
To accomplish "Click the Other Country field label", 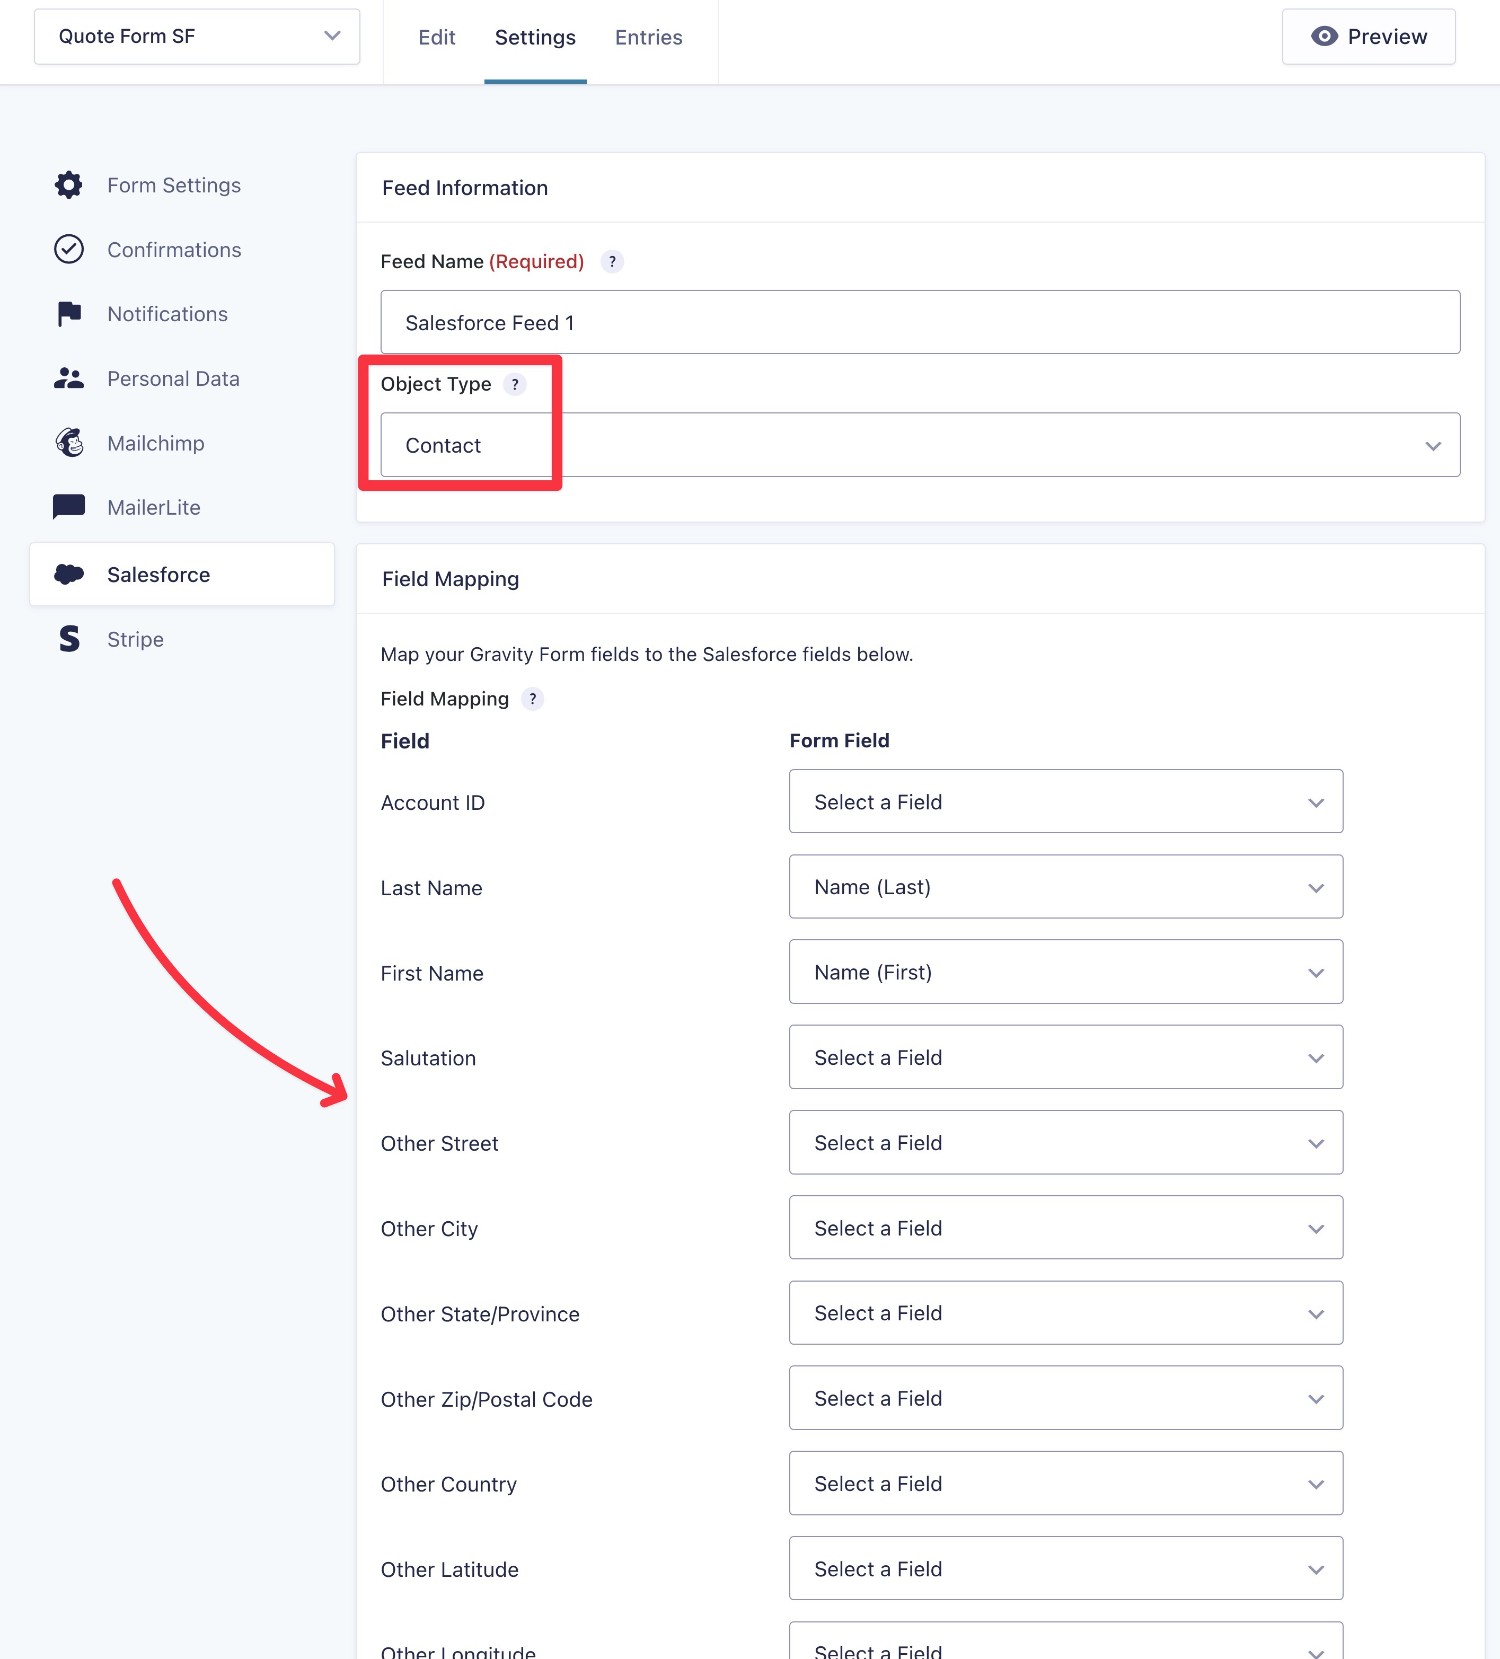I will [x=449, y=1484].
